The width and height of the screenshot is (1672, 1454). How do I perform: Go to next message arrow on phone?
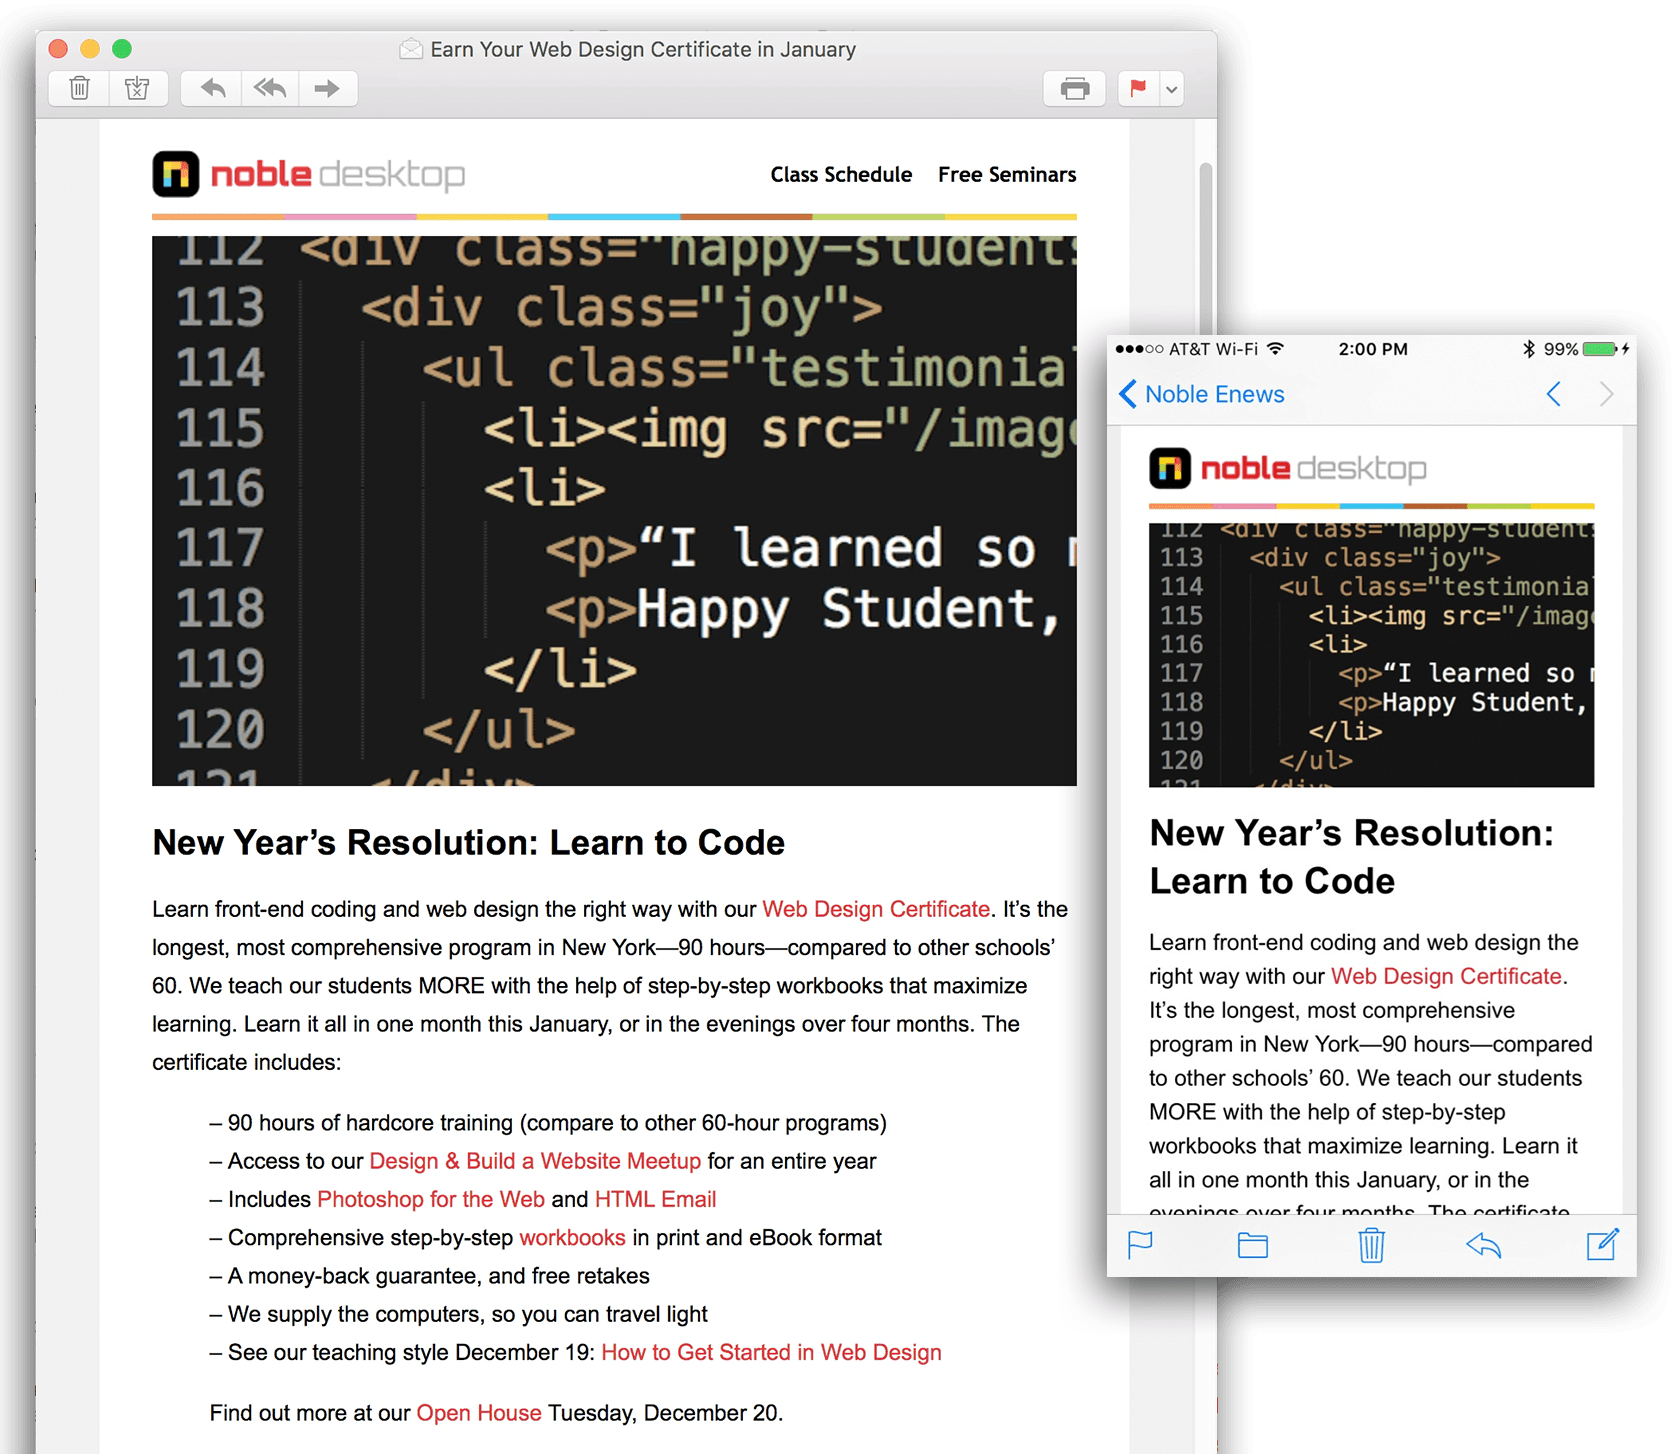coord(1606,394)
